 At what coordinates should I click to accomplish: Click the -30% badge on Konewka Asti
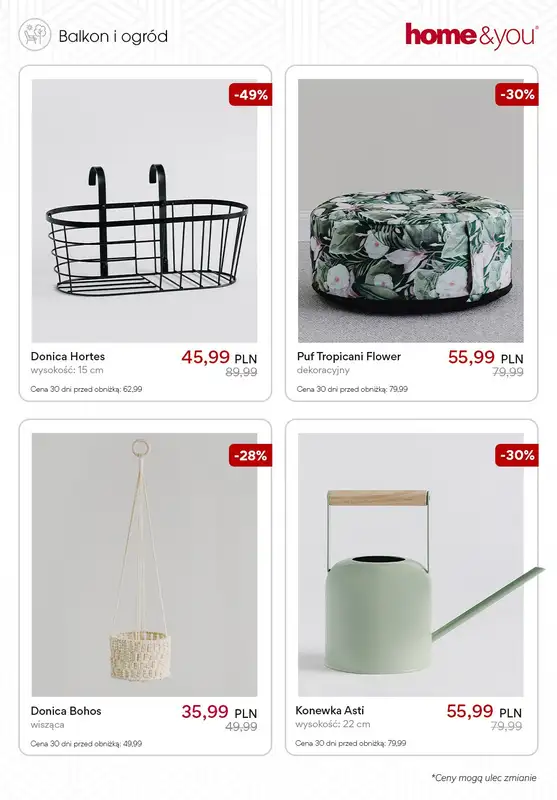(x=517, y=455)
